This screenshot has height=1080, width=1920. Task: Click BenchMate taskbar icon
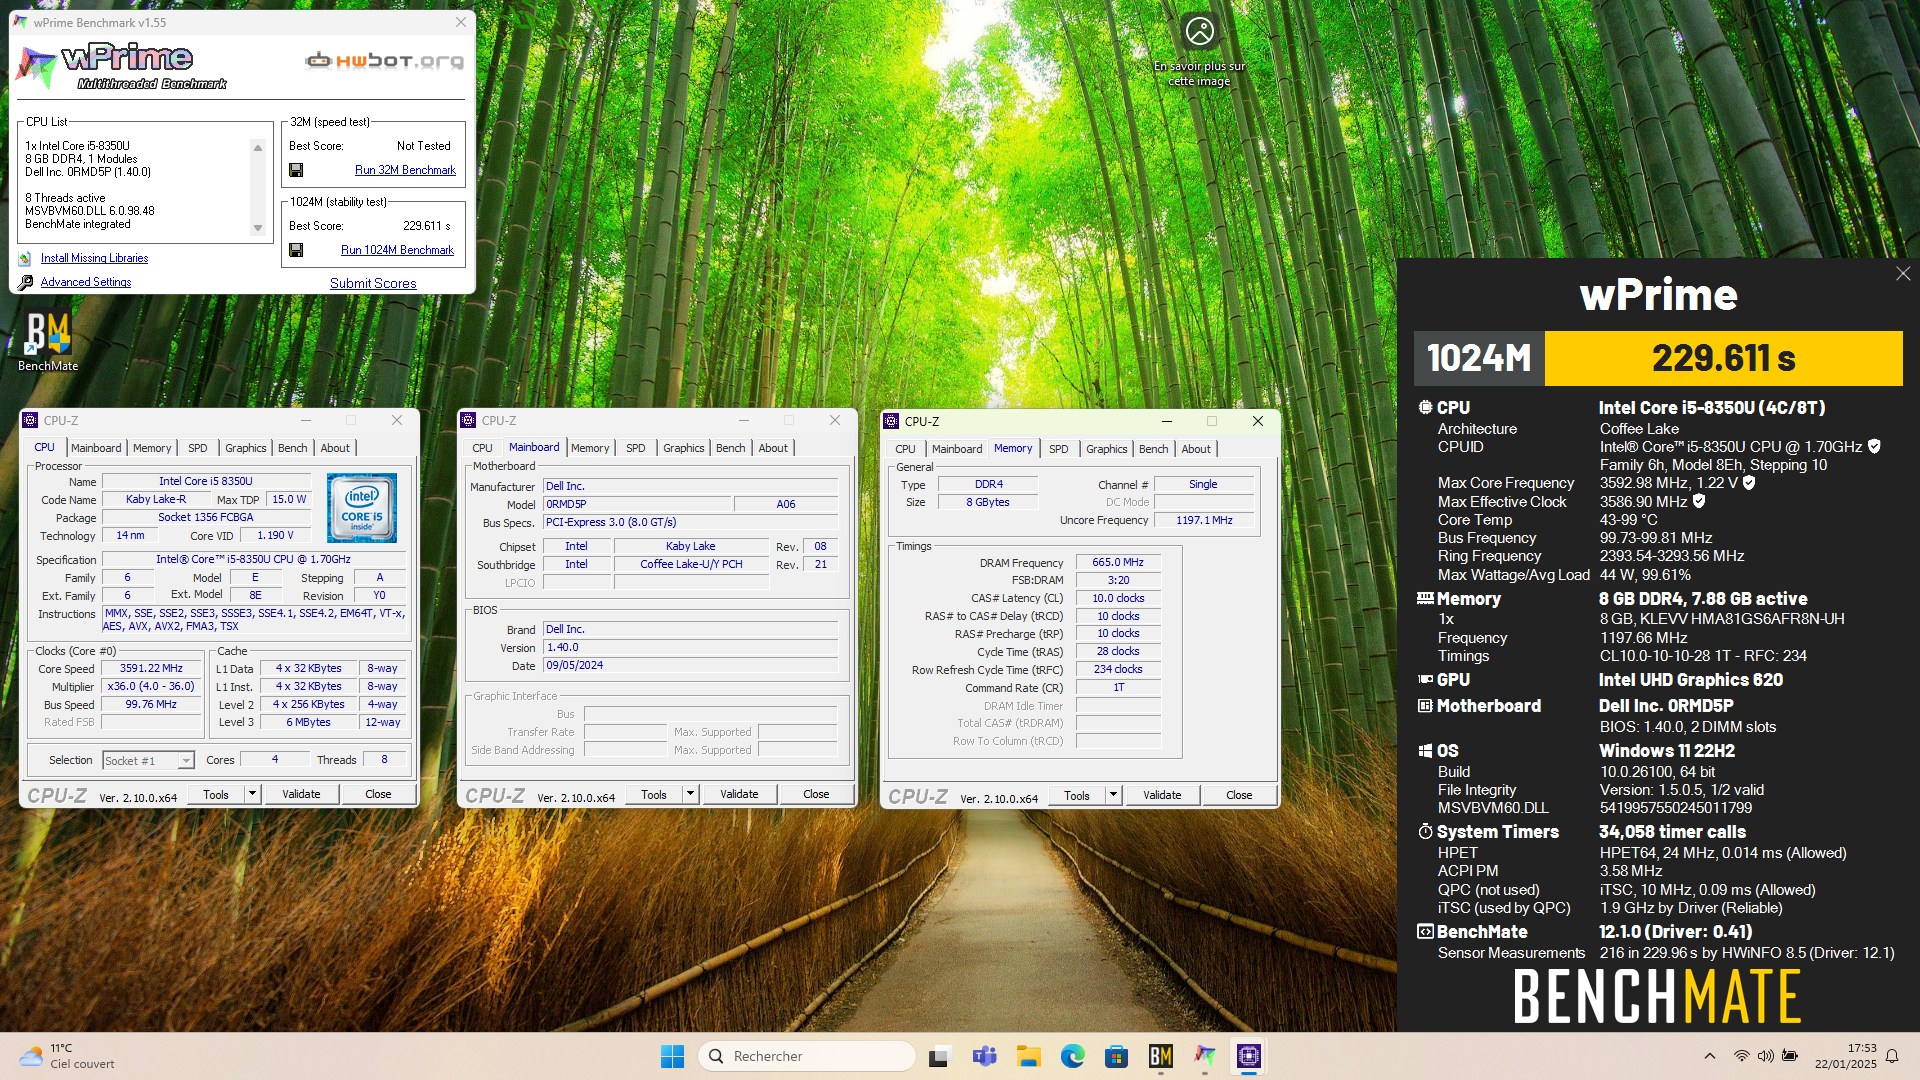1160,1056
